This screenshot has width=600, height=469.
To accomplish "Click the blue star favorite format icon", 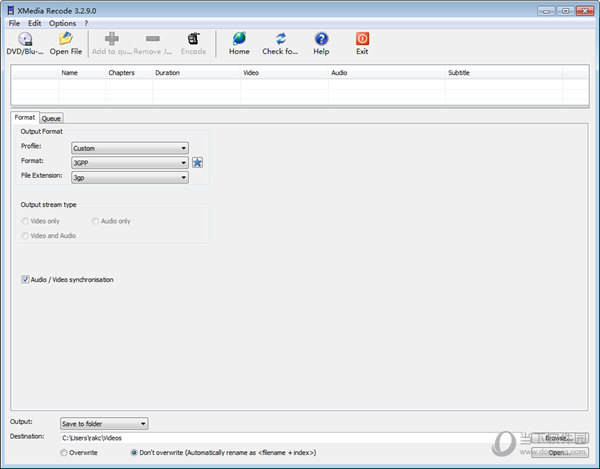I will (x=197, y=163).
